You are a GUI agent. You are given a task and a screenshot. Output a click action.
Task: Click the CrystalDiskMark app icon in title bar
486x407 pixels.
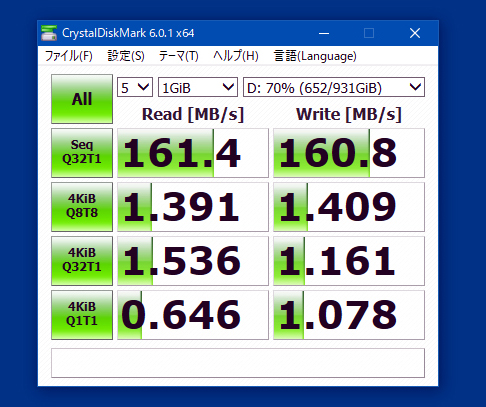pyautogui.click(x=49, y=33)
